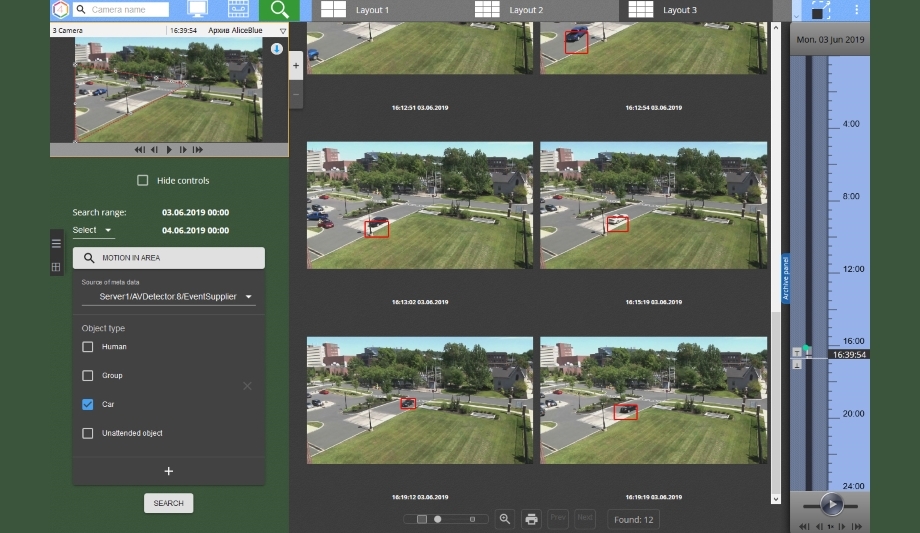Jump to next record on archive panel
The height and width of the screenshot is (533, 920).
857,527
